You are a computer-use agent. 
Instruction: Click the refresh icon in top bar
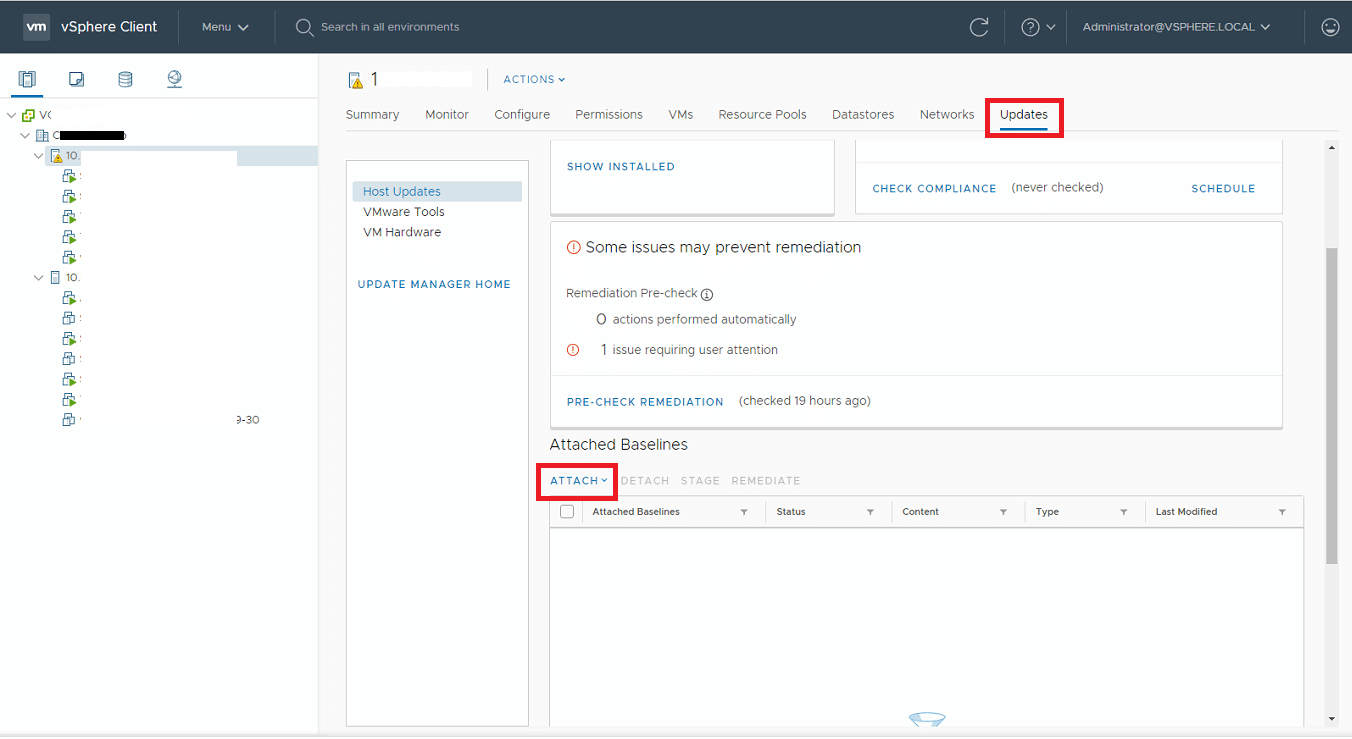[x=979, y=27]
